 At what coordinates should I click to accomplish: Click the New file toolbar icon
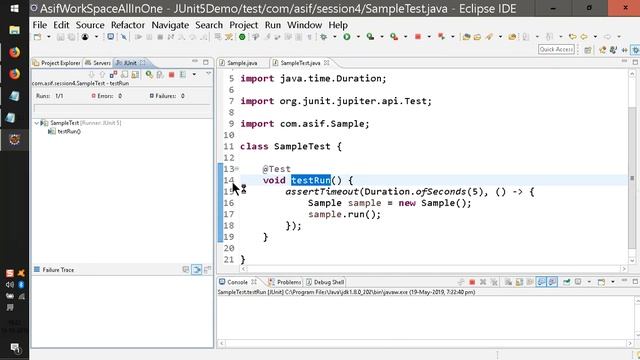[x=38, y=37]
